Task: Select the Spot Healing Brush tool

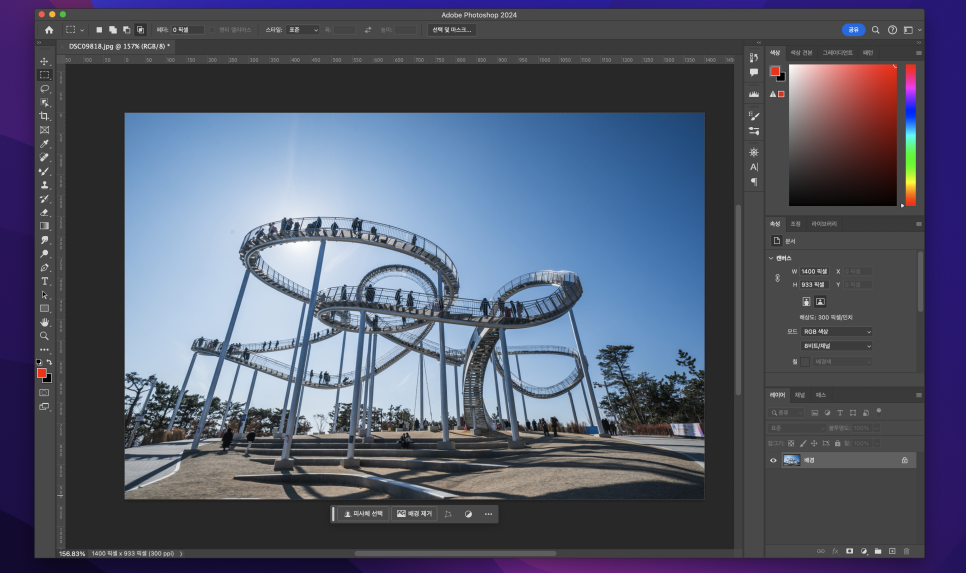Action: point(44,157)
